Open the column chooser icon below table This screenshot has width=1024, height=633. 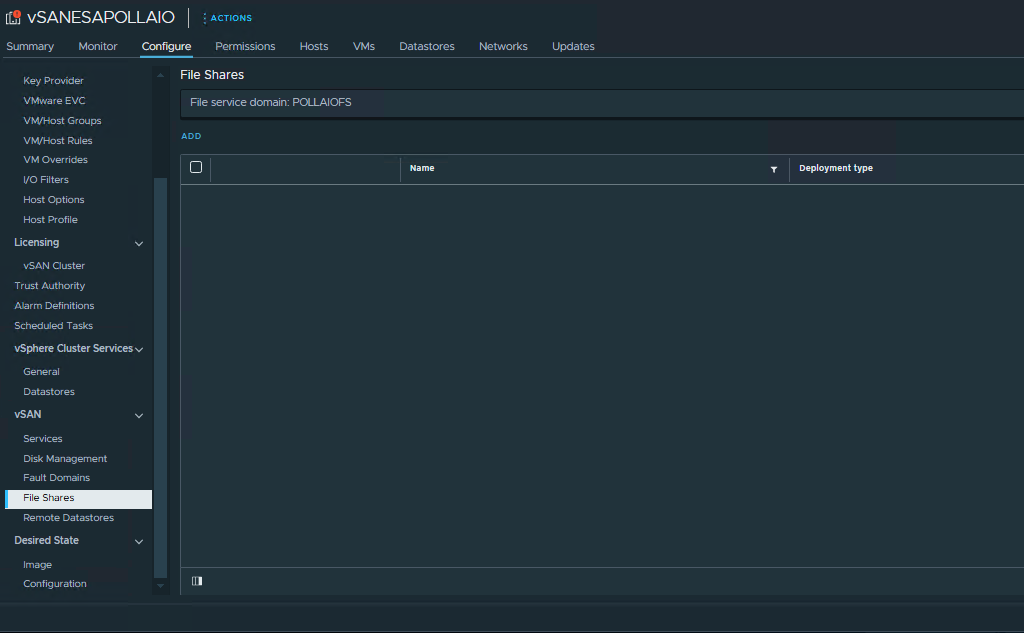[197, 581]
